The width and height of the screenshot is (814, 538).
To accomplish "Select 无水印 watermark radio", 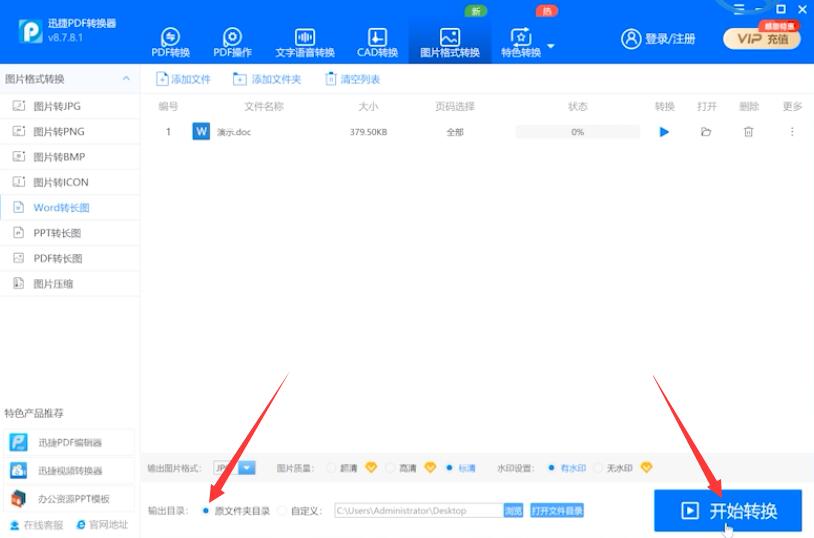I will [598, 468].
